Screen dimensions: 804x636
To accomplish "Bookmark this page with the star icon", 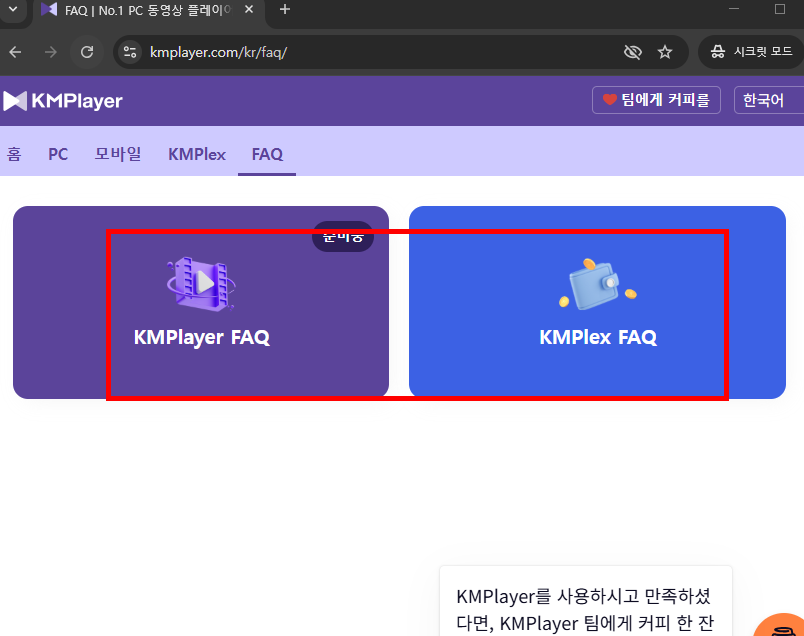I will [x=665, y=52].
